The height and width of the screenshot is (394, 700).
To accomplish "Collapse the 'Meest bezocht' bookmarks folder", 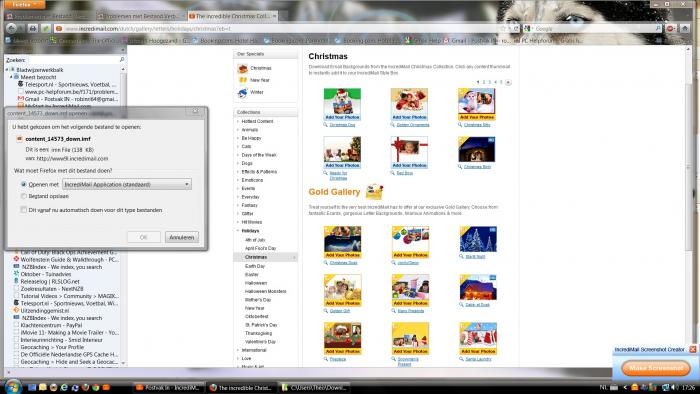I will [12, 77].
